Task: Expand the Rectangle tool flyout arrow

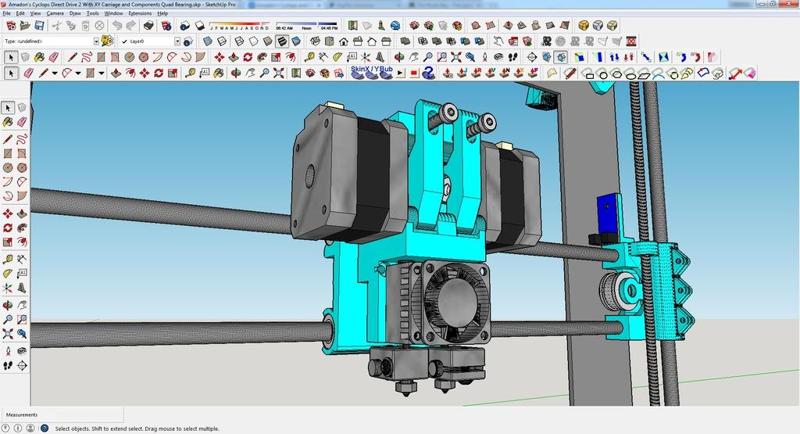Action: tap(102, 73)
